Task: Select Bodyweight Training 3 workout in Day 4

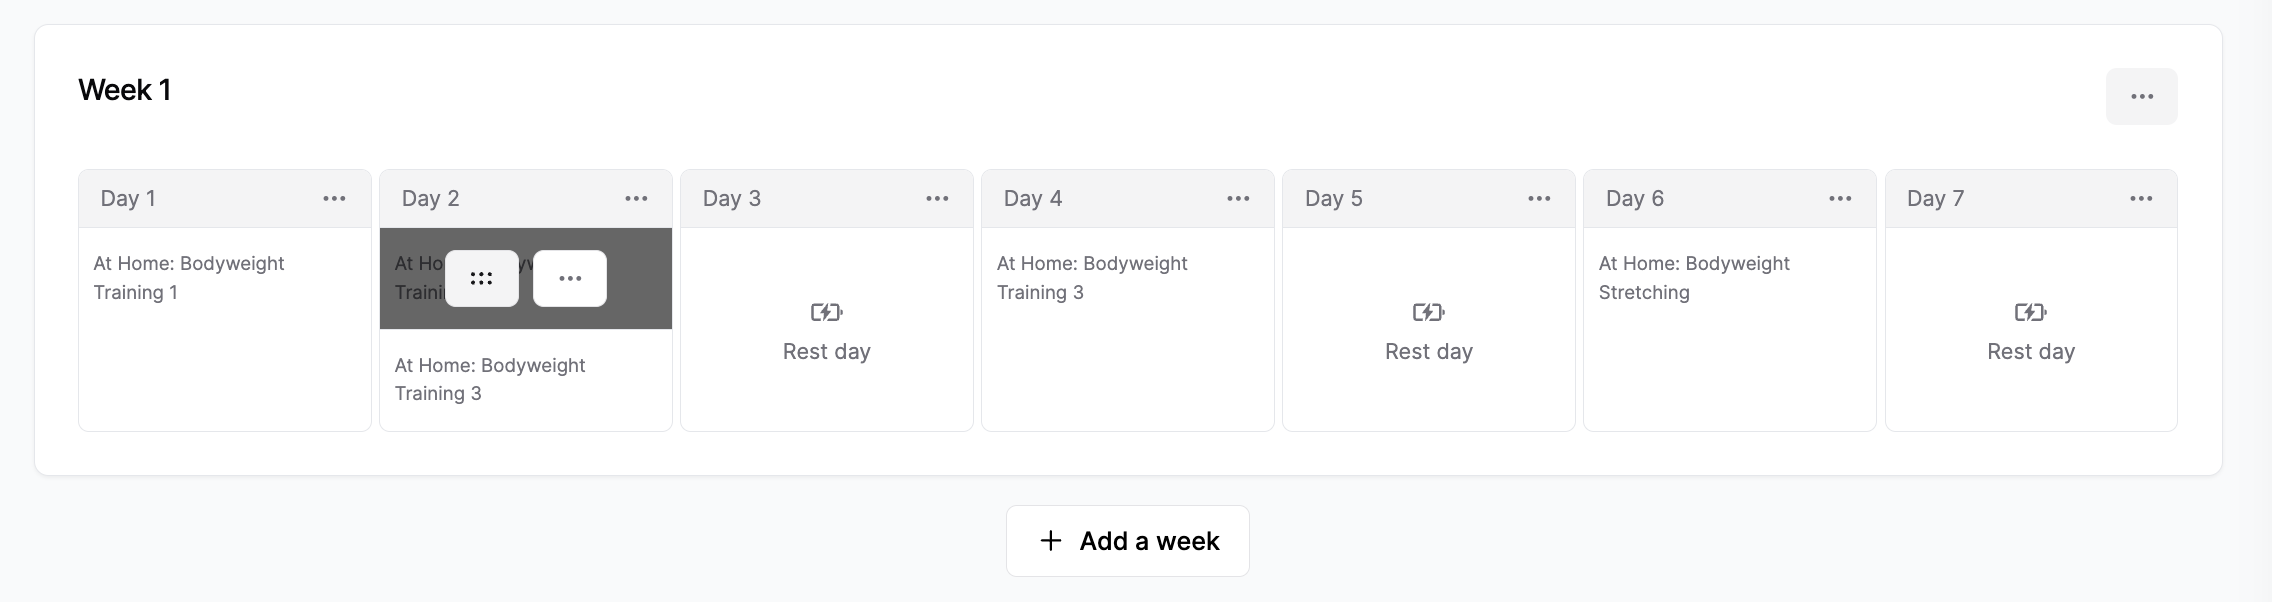Action: click(1092, 278)
